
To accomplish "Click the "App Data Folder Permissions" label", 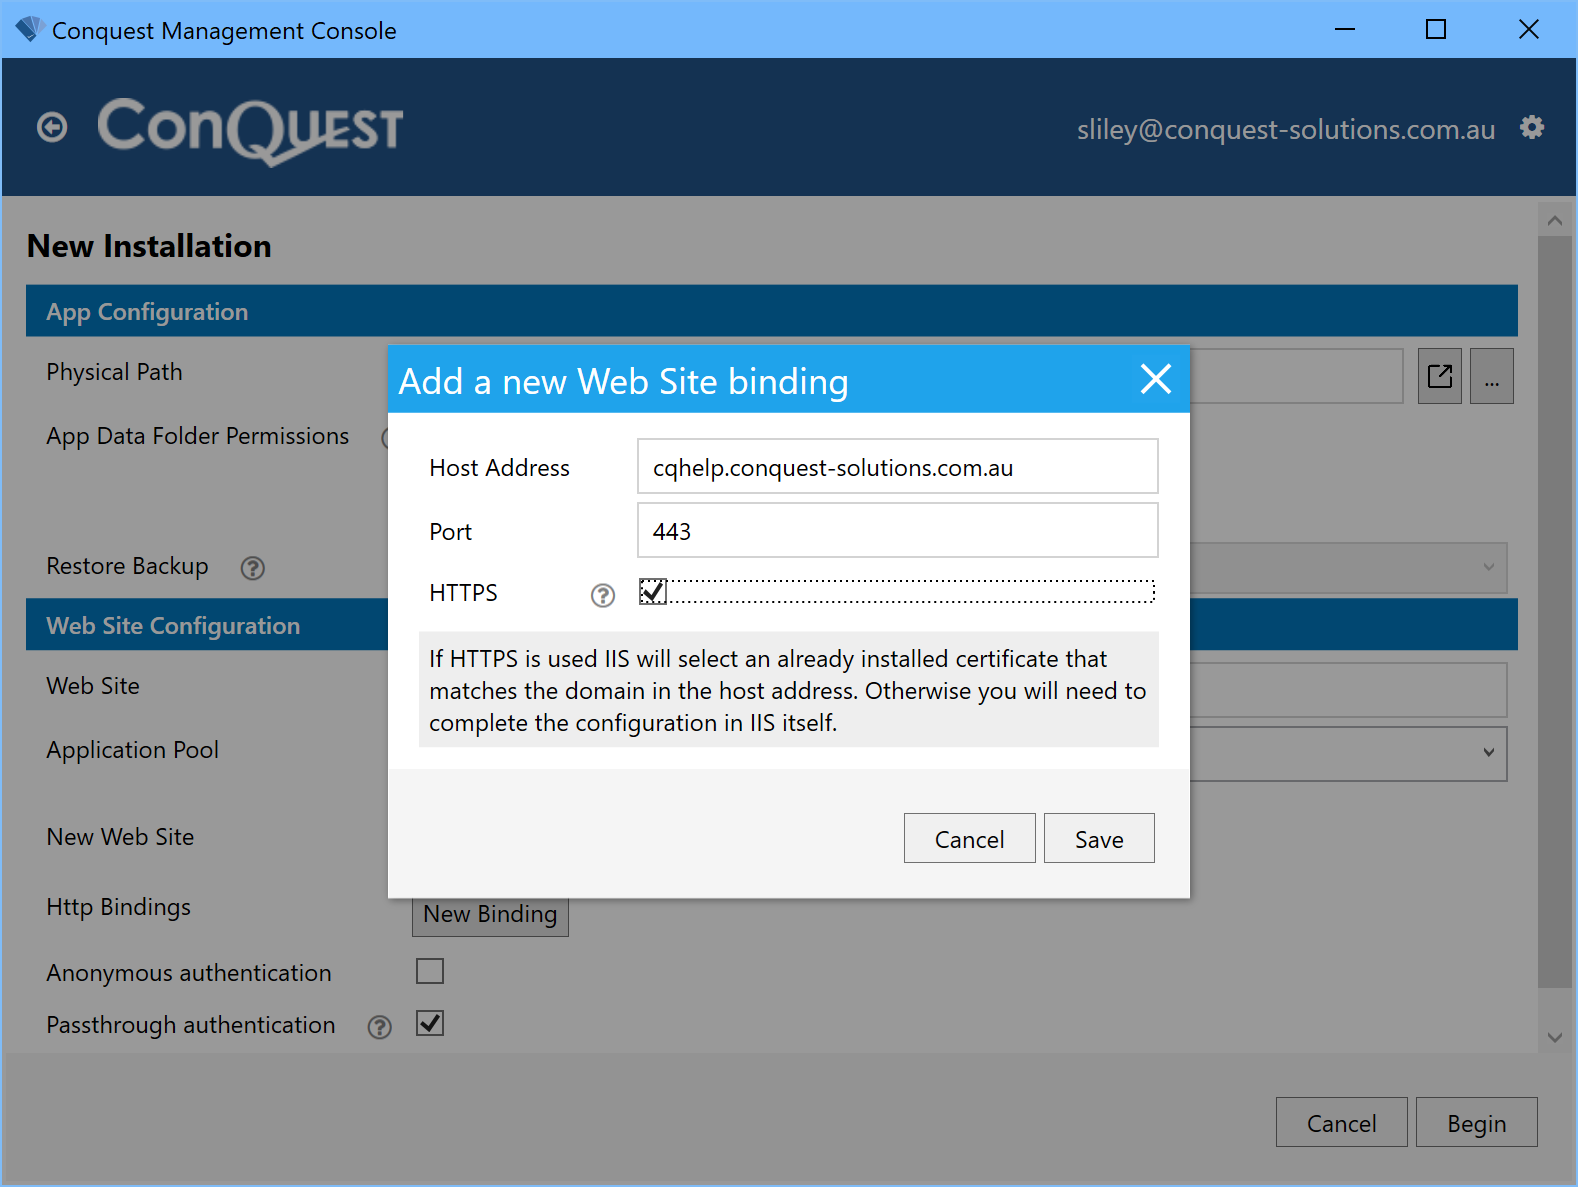I will click(197, 437).
